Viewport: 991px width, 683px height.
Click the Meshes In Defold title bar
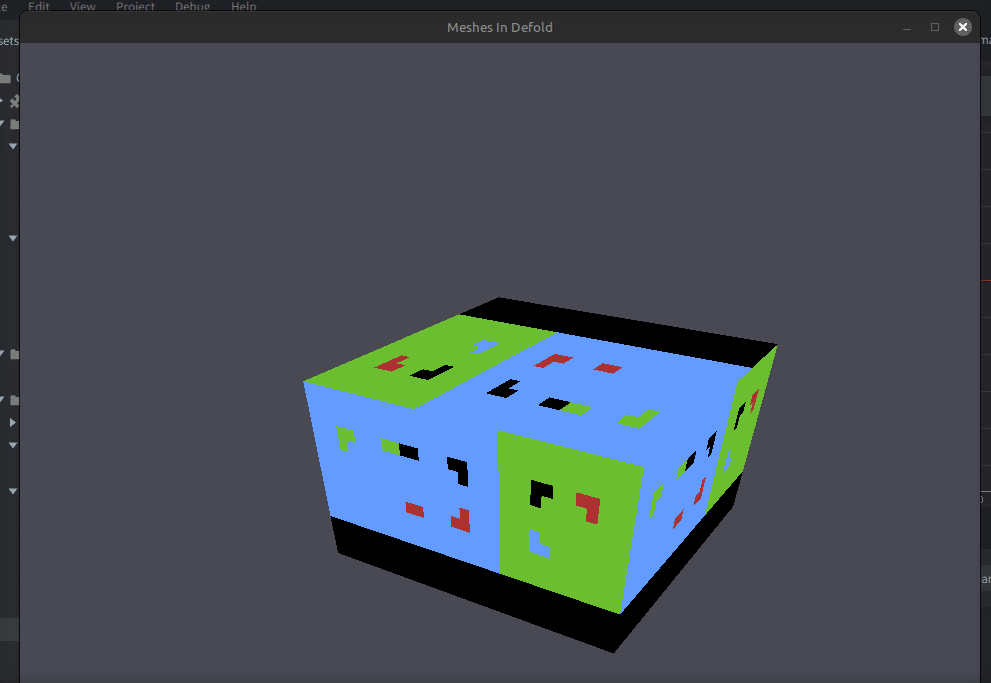click(499, 27)
